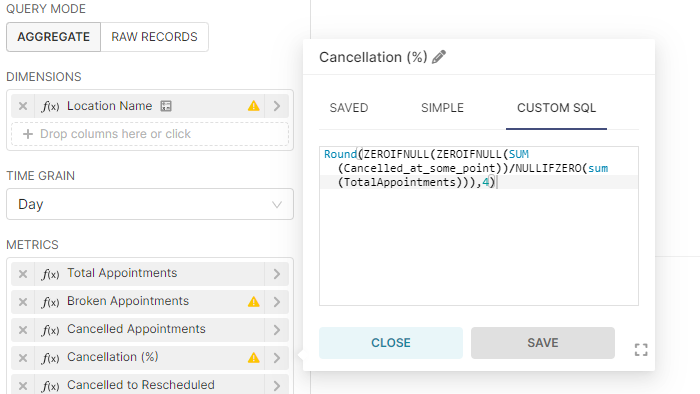Click the warning icon on Broken Appointments

[x=254, y=302]
